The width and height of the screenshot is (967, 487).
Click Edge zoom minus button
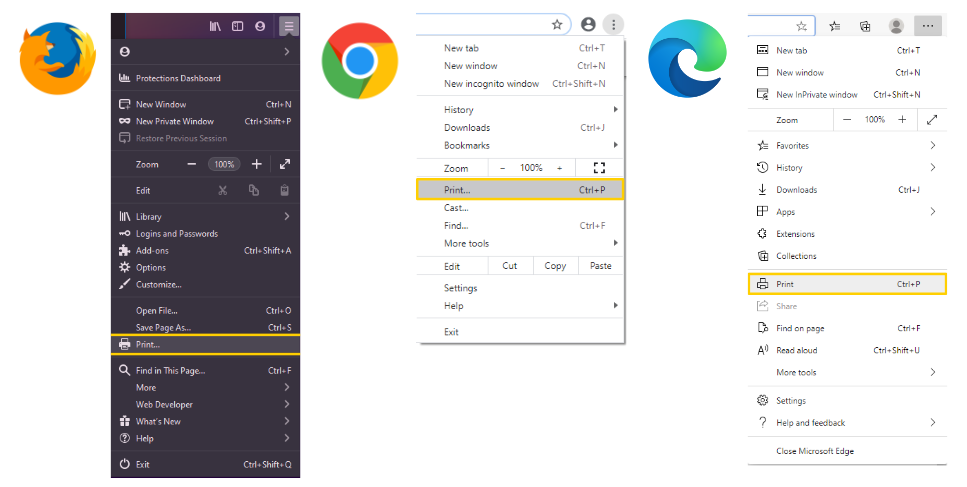(847, 120)
